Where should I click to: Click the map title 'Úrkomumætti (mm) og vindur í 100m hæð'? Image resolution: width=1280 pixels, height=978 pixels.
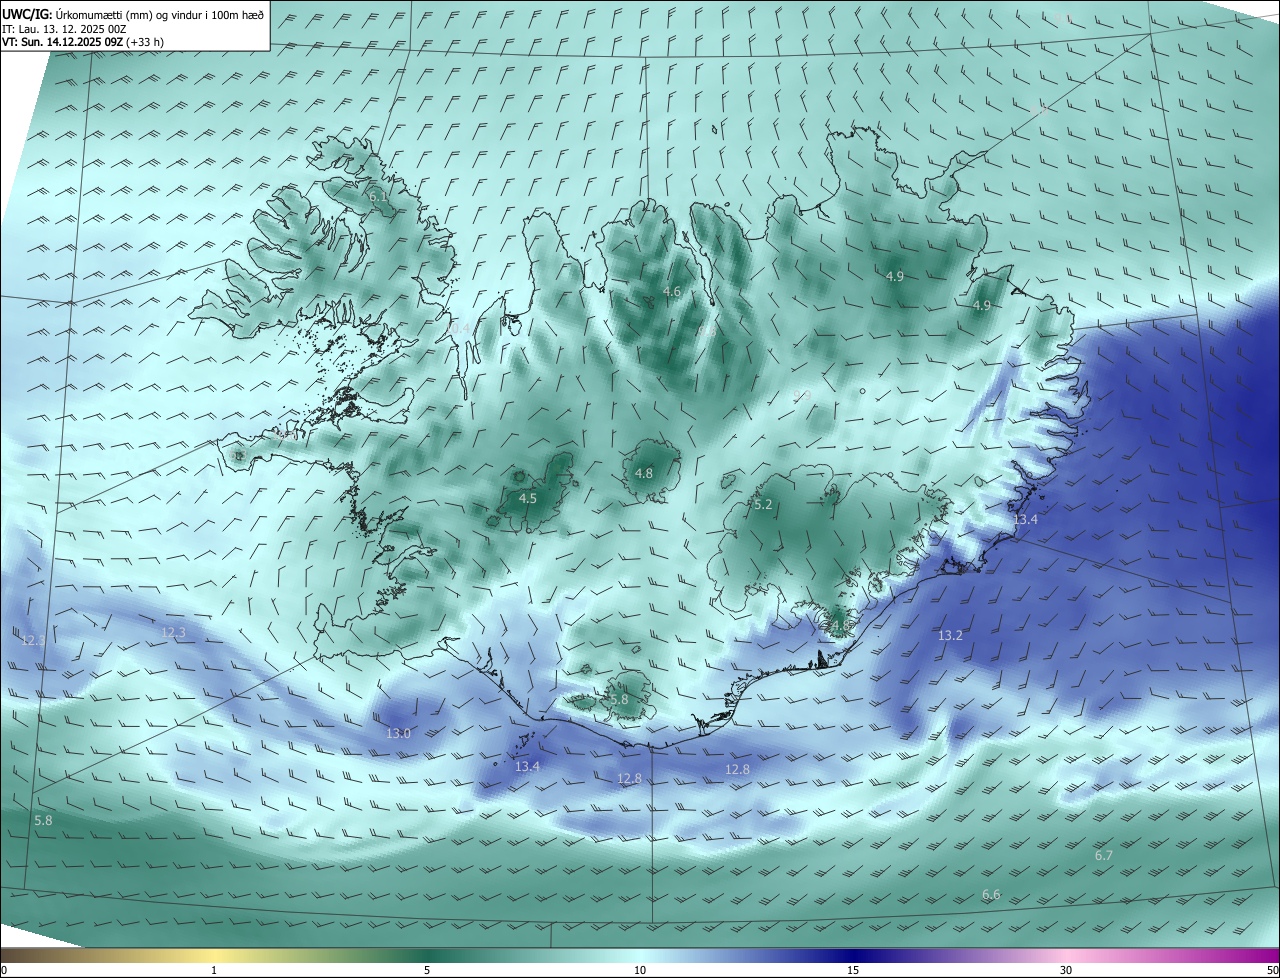(x=159, y=15)
